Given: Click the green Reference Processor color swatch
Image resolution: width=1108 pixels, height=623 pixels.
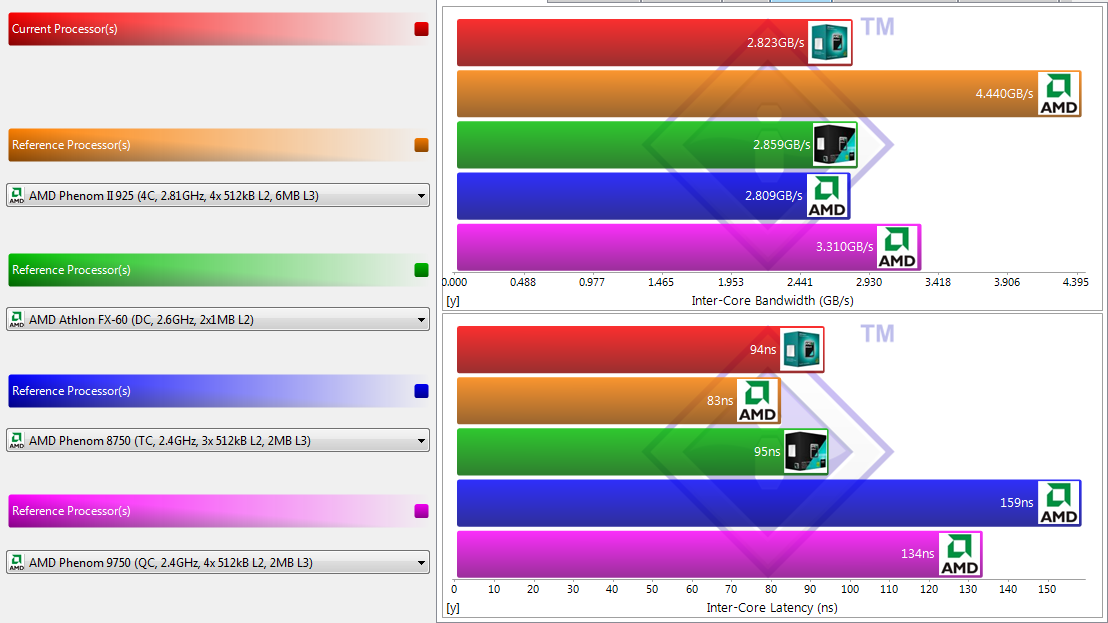Looking at the screenshot, I should click(x=421, y=270).
